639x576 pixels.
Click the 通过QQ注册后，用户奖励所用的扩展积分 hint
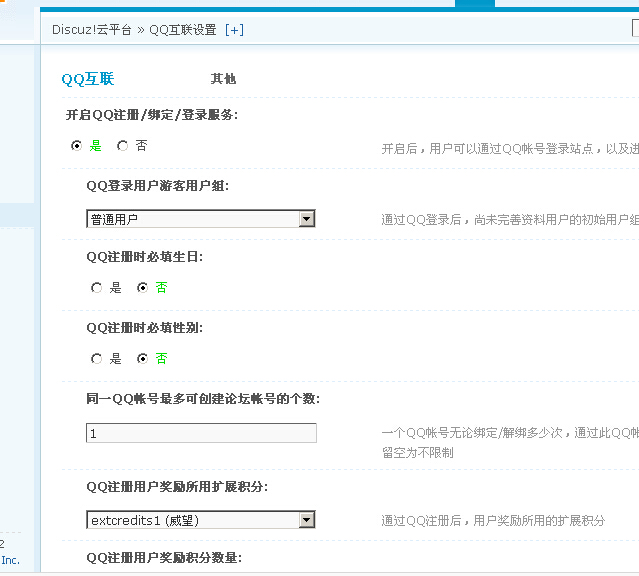click(494, 521)
